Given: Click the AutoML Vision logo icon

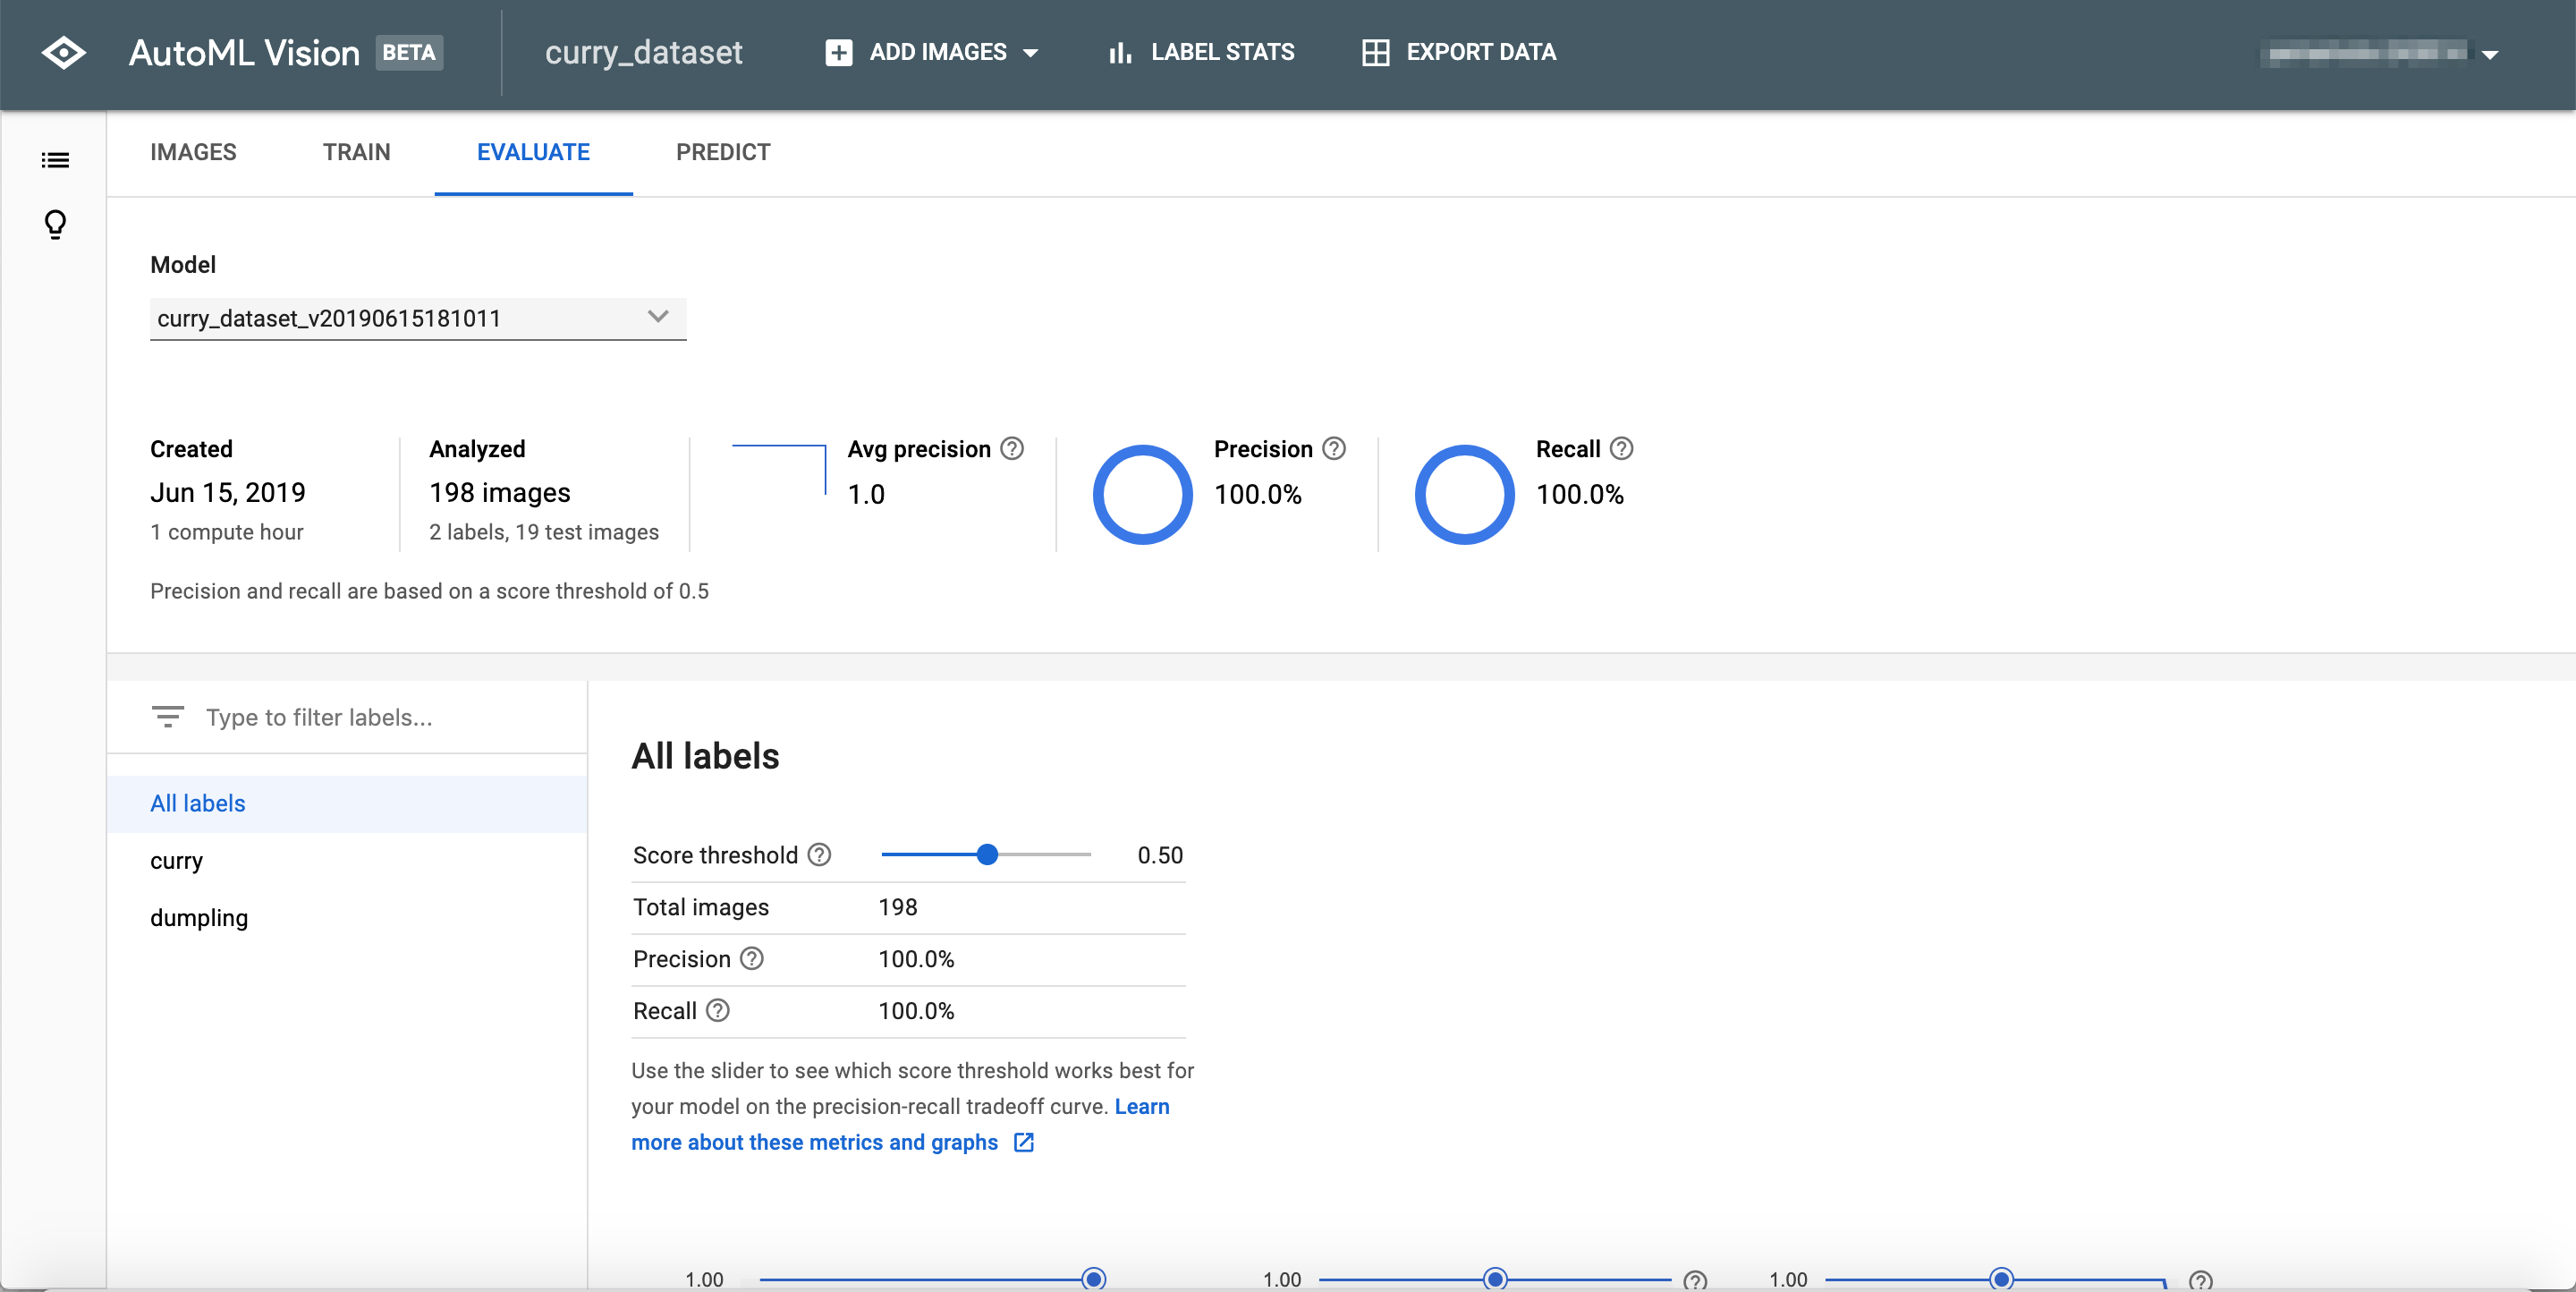Looking at the screenshot, I should pos(64,52).
